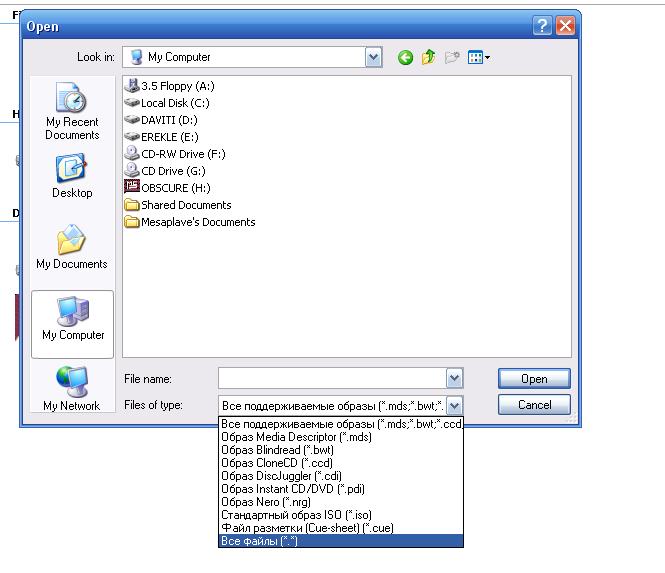Click the Back navigation arrow icon

coord(405,57)
